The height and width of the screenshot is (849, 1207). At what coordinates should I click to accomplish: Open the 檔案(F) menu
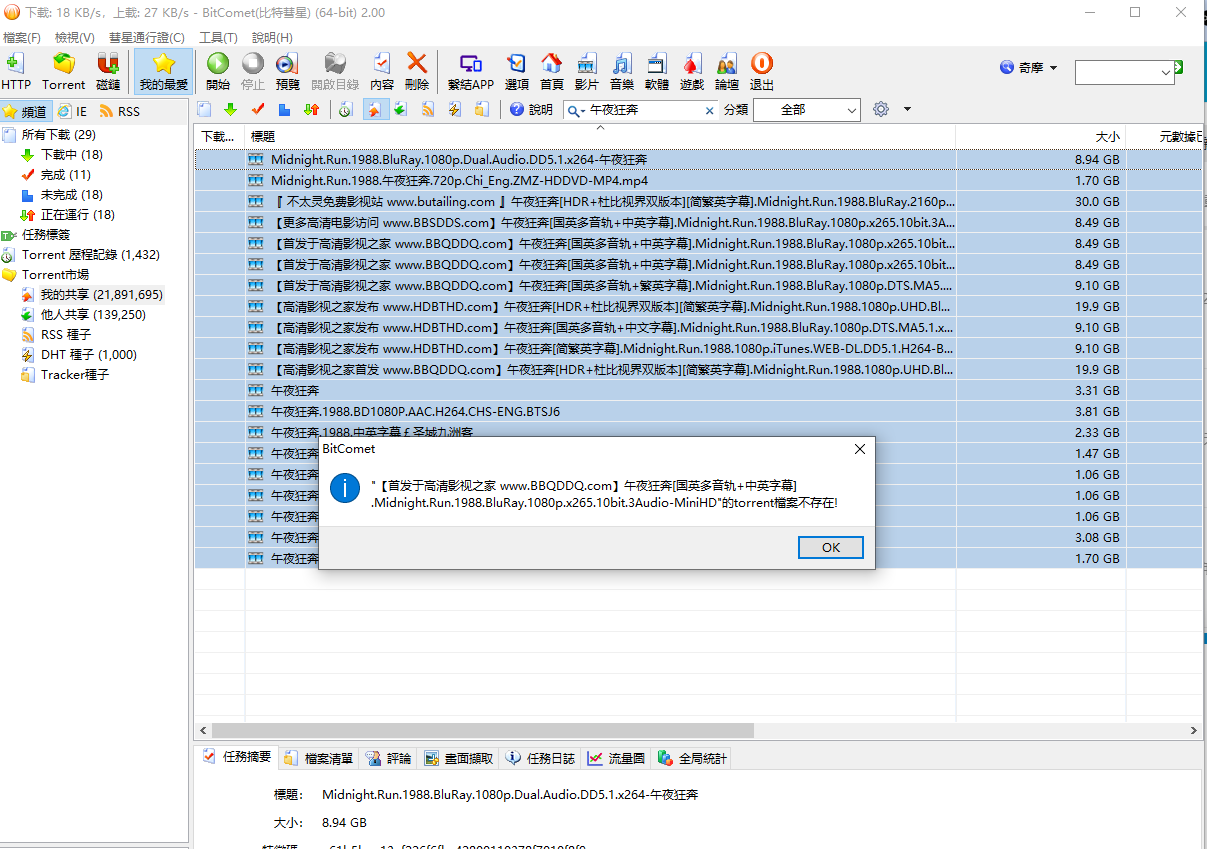pos(22,37)
